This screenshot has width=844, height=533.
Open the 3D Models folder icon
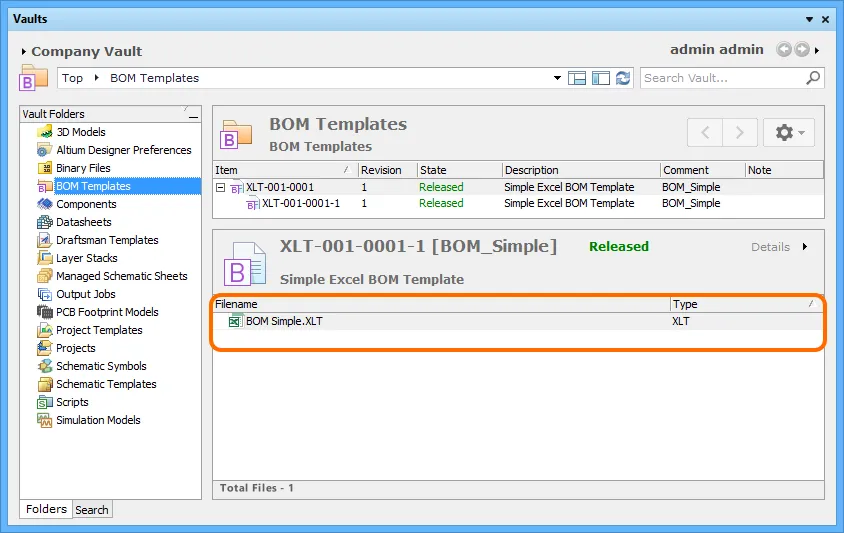pos(45,132)
